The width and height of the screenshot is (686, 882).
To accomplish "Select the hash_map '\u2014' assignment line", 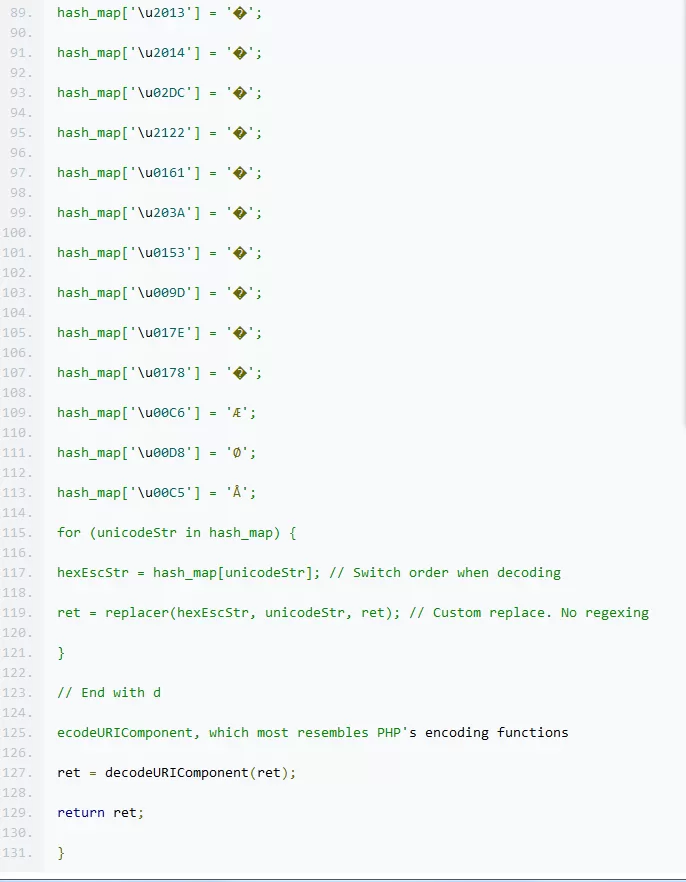I will pyautogui.click(x=159, y=53).
